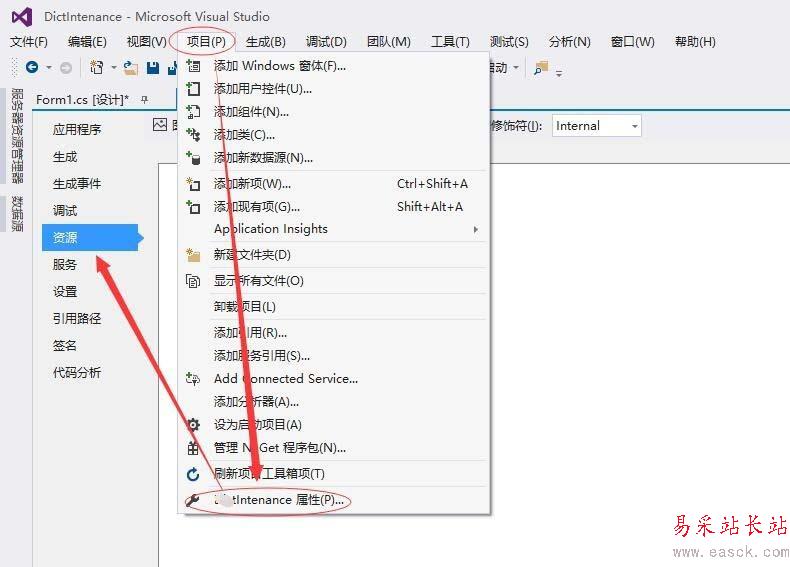
Task: Click the New Folder icon
Action: [x=193, y=255]
